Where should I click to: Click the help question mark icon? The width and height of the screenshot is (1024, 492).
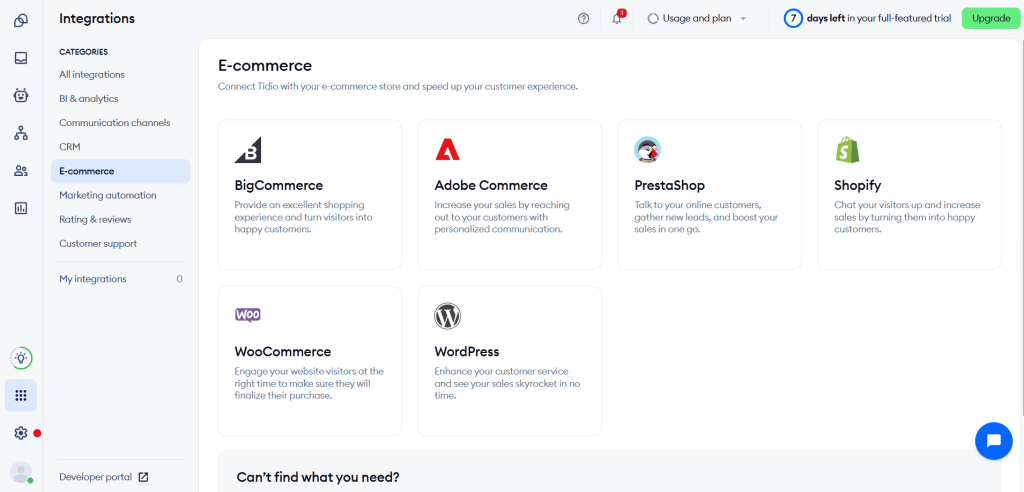[x=584, y=19]
